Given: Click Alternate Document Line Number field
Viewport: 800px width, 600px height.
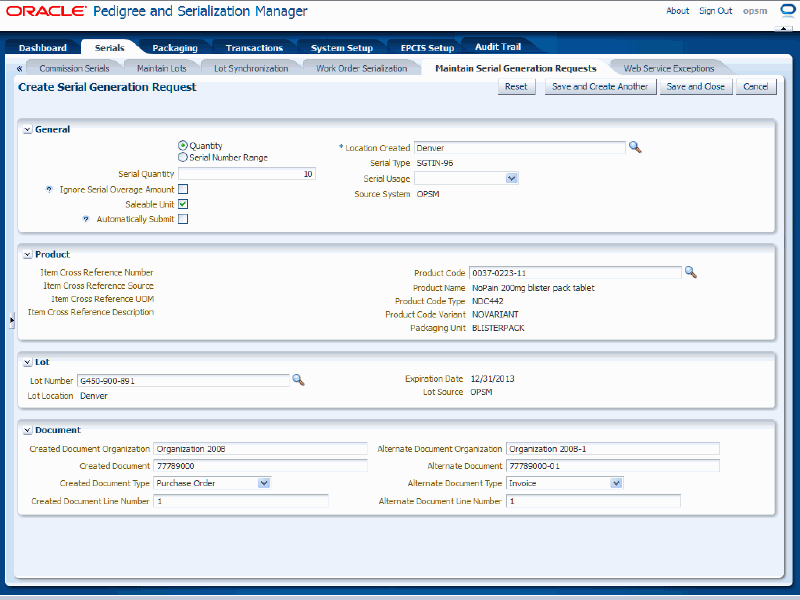Looking at the screenshot, I should 593,501.
